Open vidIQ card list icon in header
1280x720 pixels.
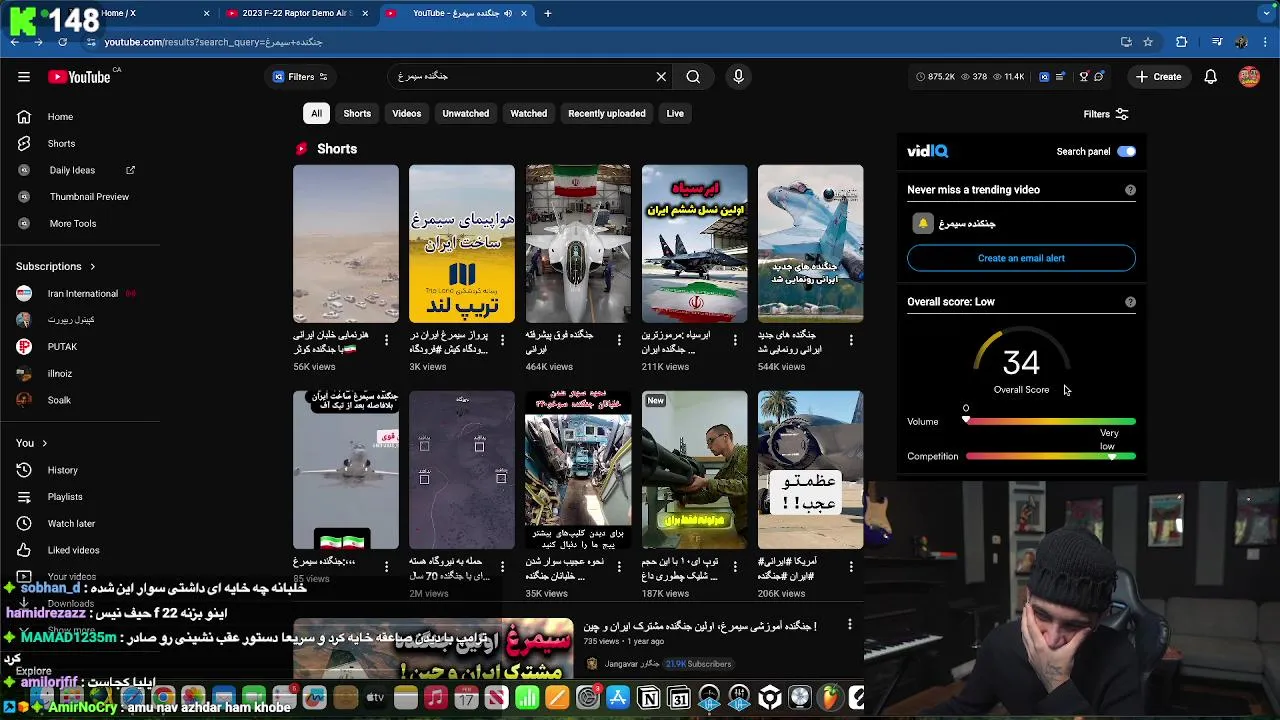coord(1061,77)
